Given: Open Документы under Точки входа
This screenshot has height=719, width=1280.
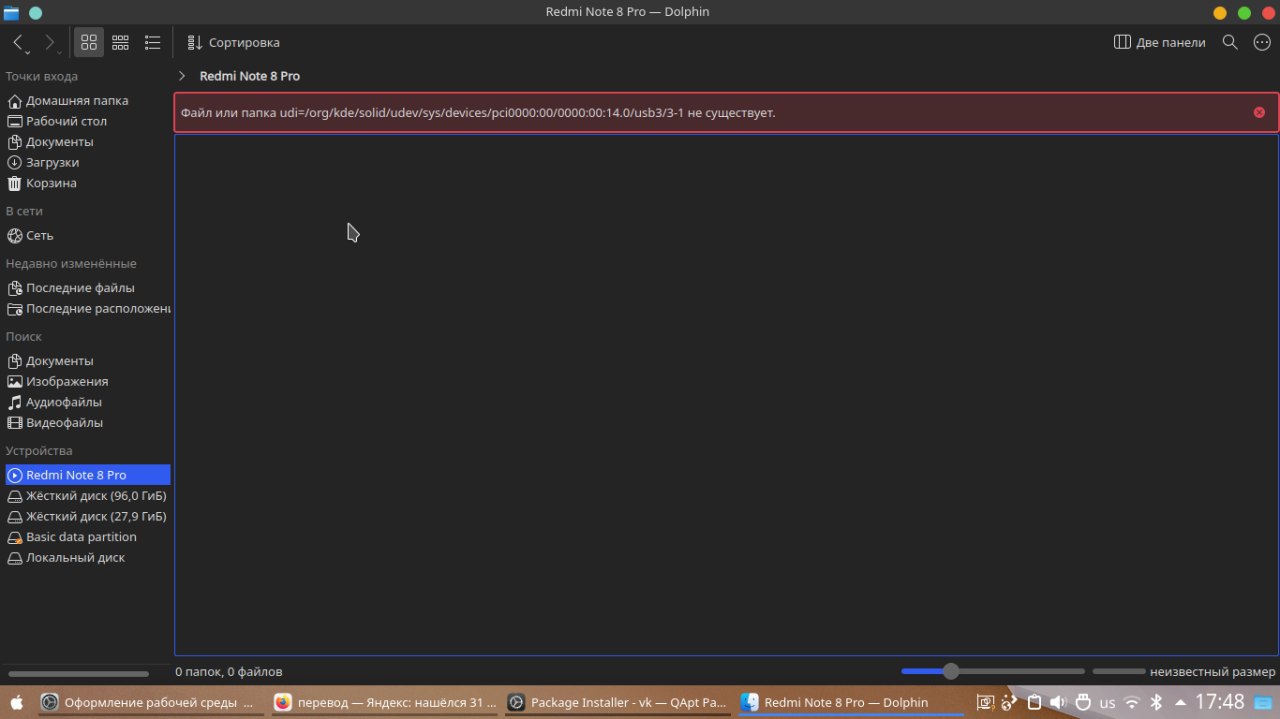Looking at the screenshot, I should (86, 142).
